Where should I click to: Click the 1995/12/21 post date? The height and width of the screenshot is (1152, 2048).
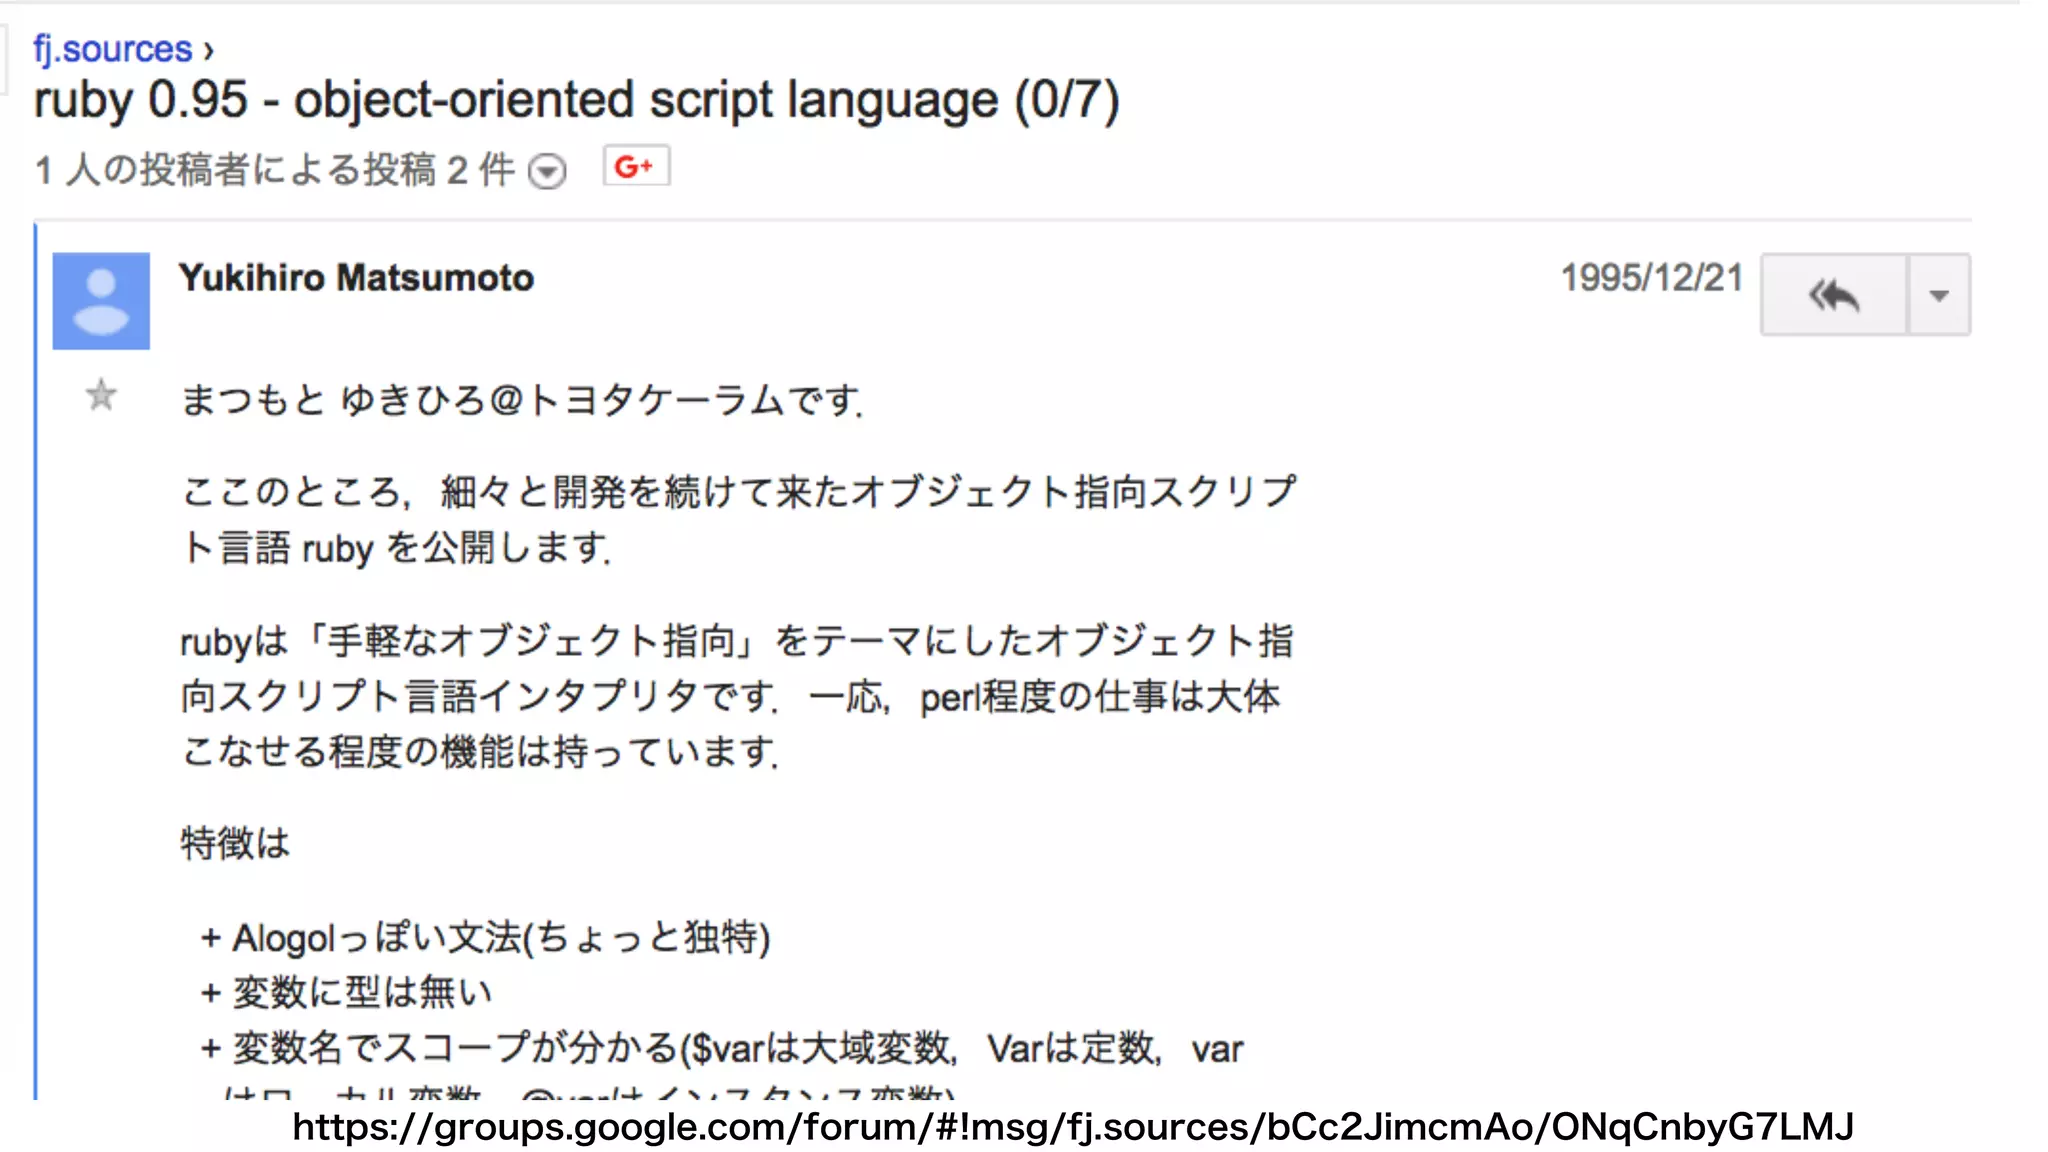pyautogui.click(x=1651, y=278)
